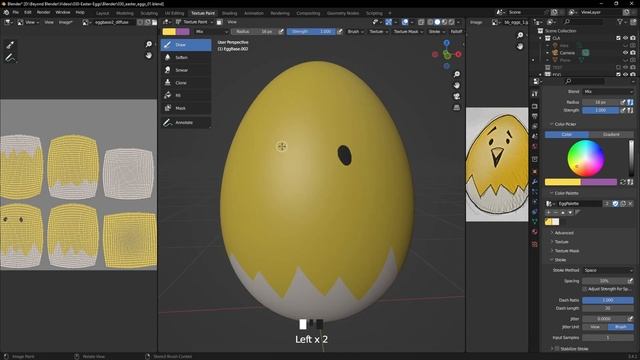
Task: Switch to Shading workspace tab
Action: (x=229, y=13)
